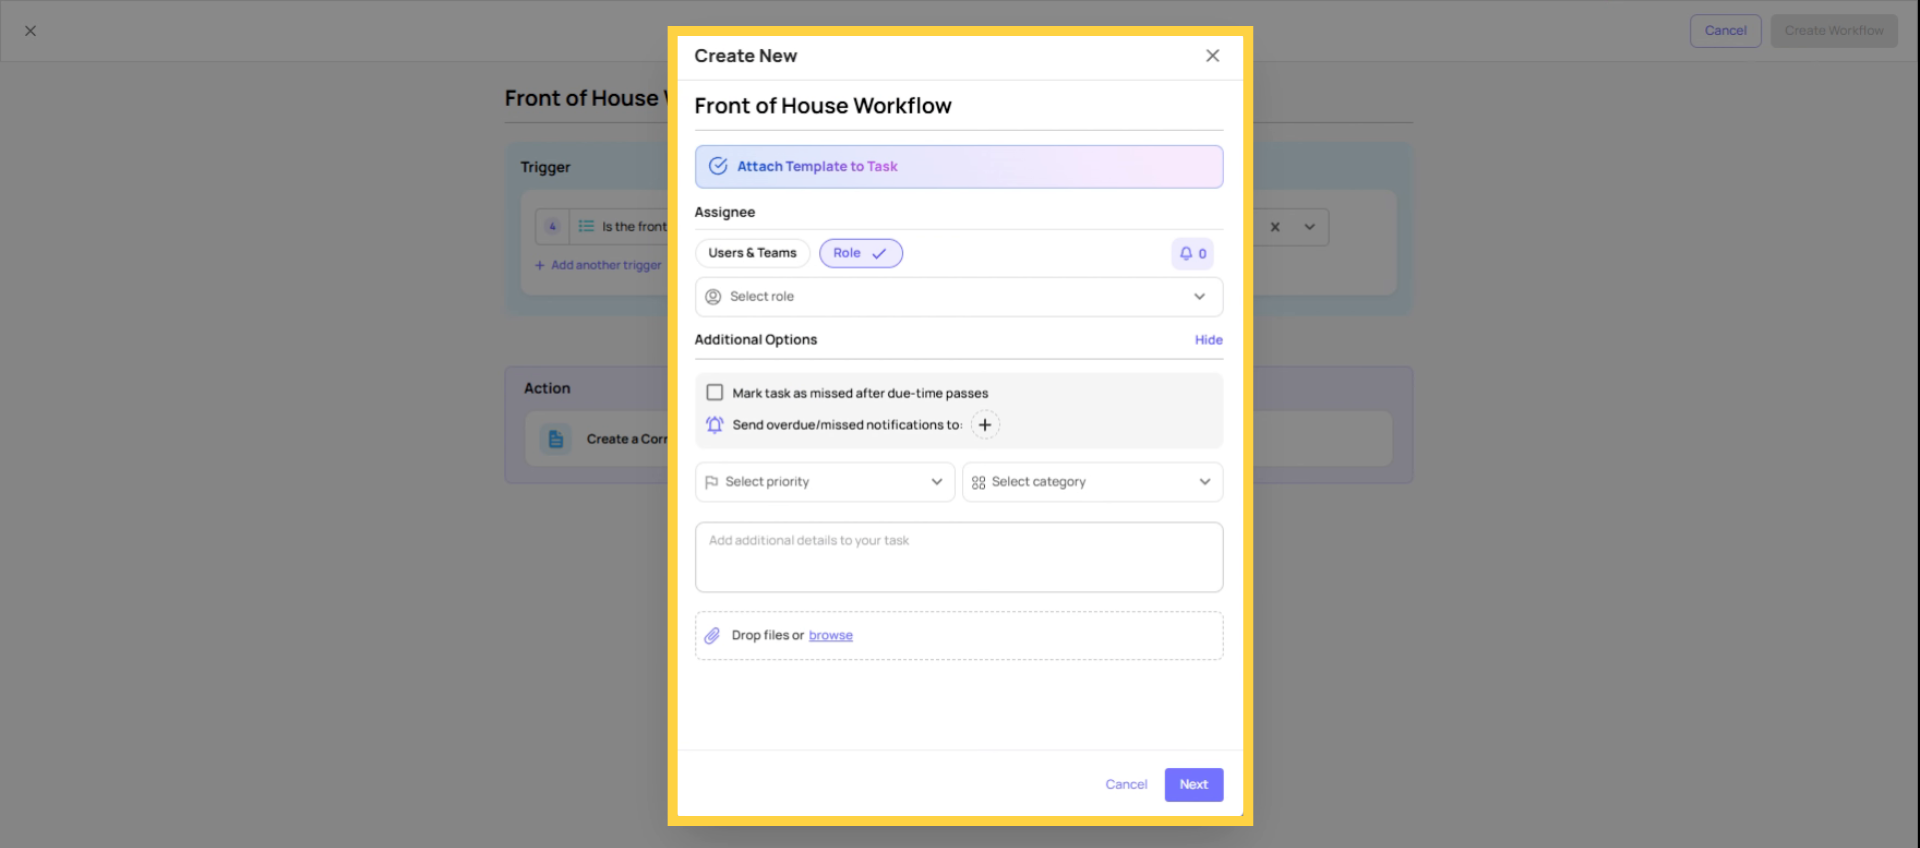This screenshot has height=848, width=1920.
Task: Click Create Workflow in background window
Action: point(1833,31)
